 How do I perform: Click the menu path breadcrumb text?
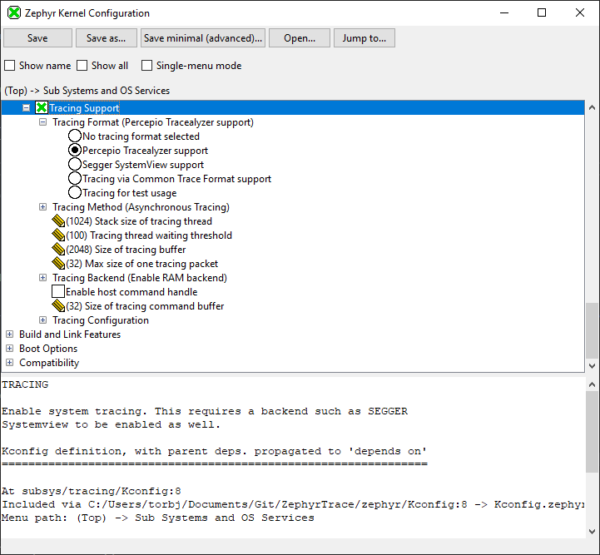click(87, 90)
